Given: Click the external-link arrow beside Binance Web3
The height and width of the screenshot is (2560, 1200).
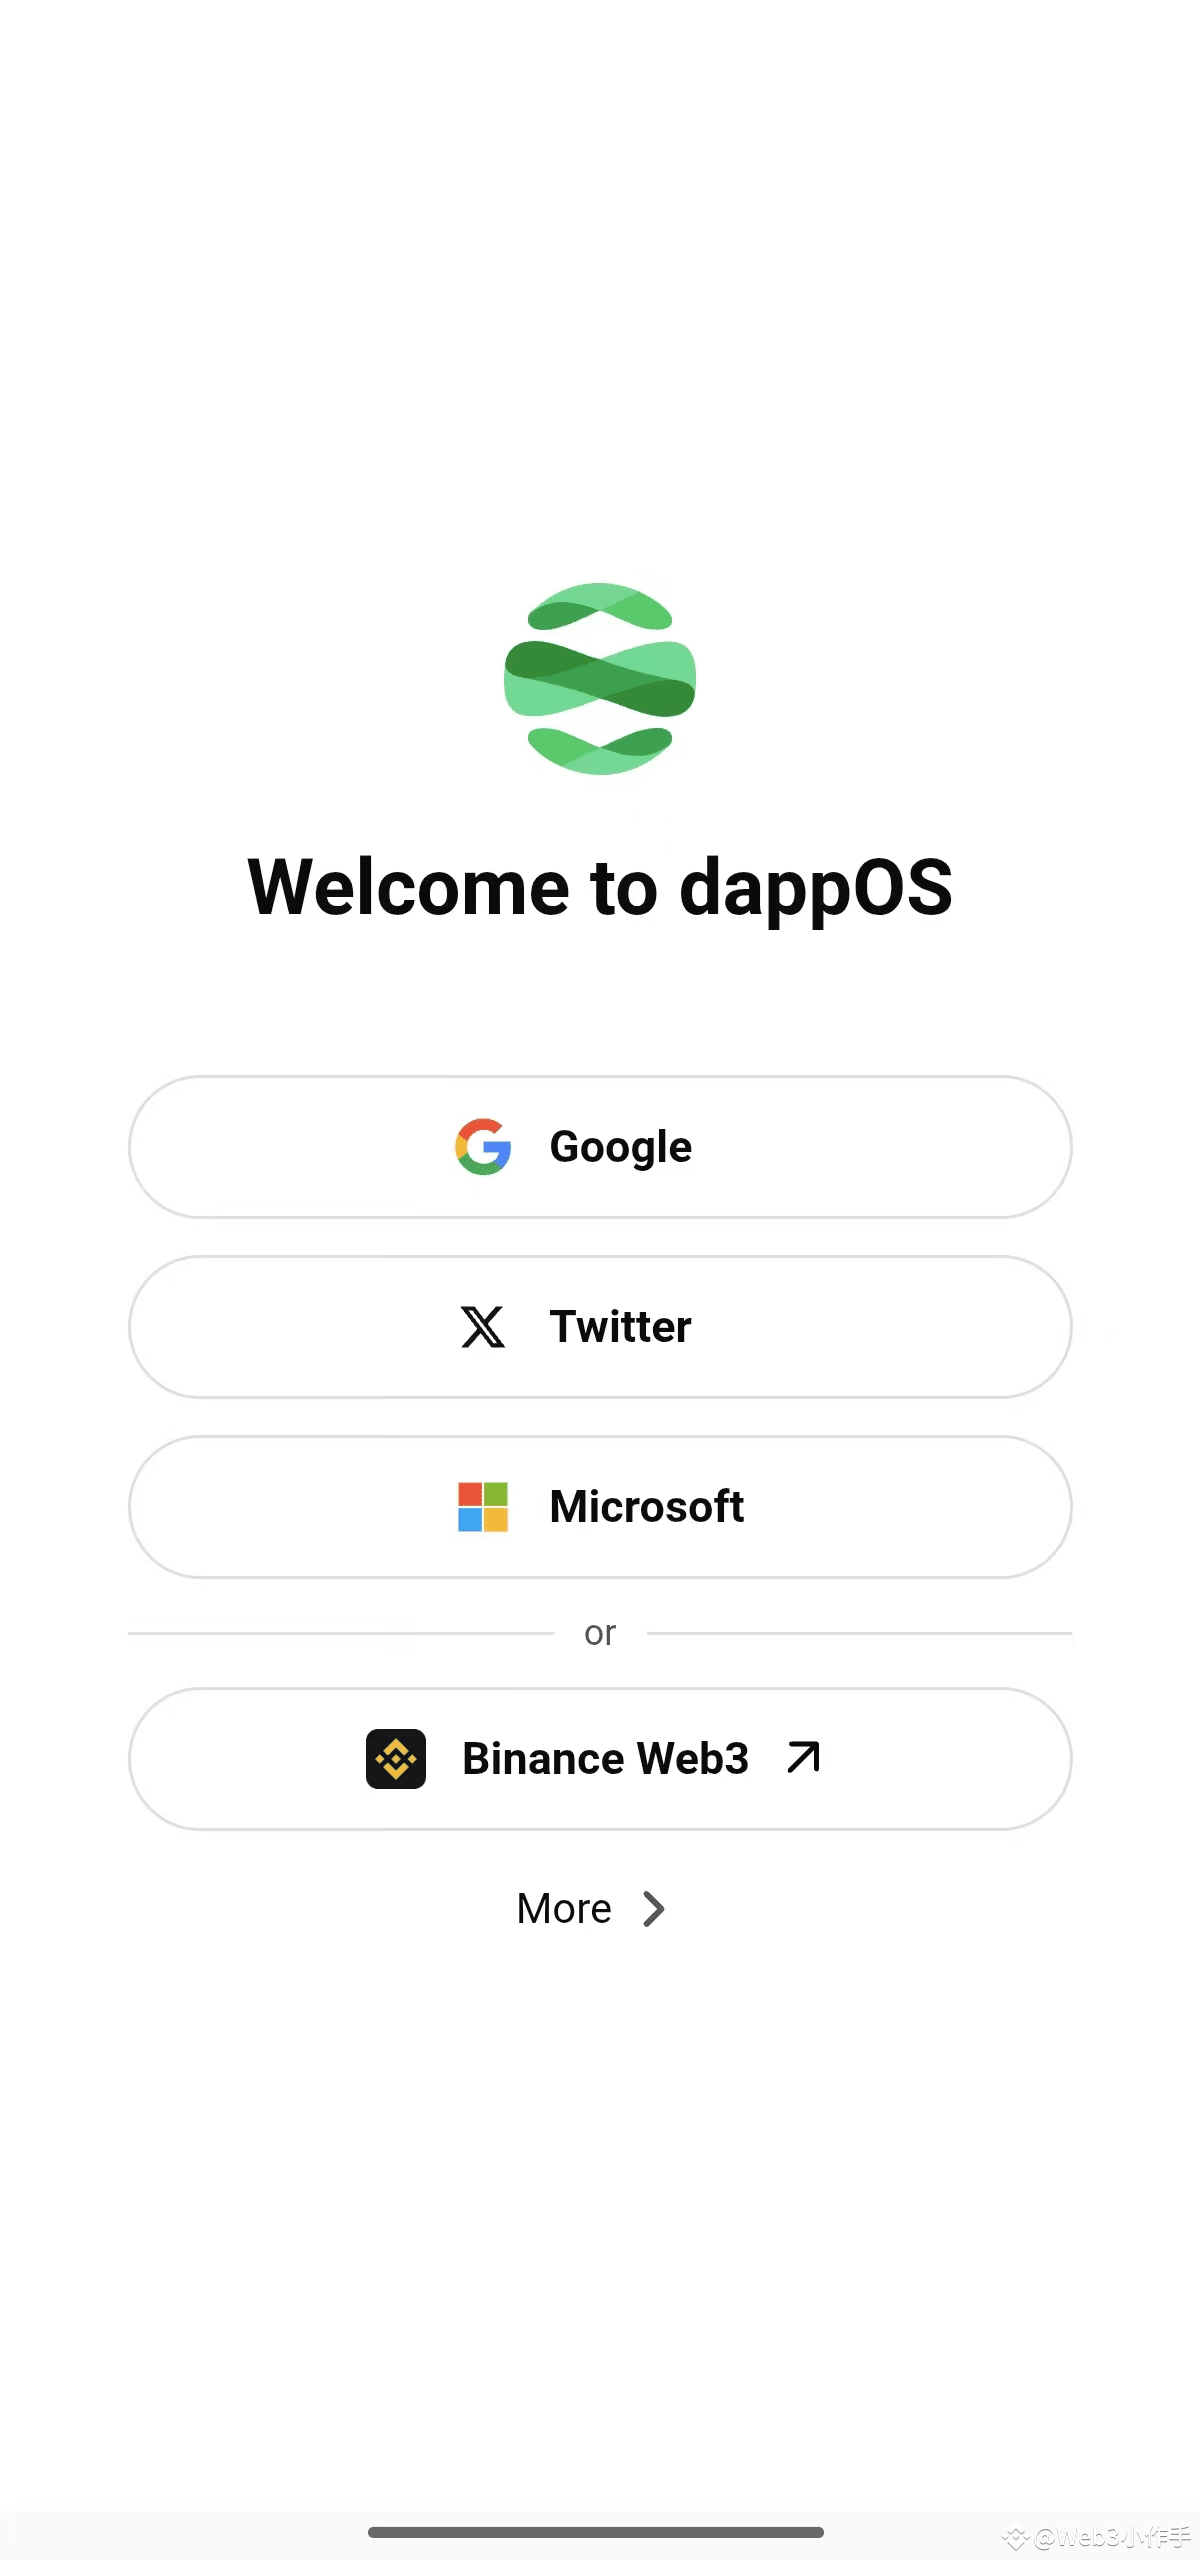Looking at the screenshot, I should point(803,1757).
